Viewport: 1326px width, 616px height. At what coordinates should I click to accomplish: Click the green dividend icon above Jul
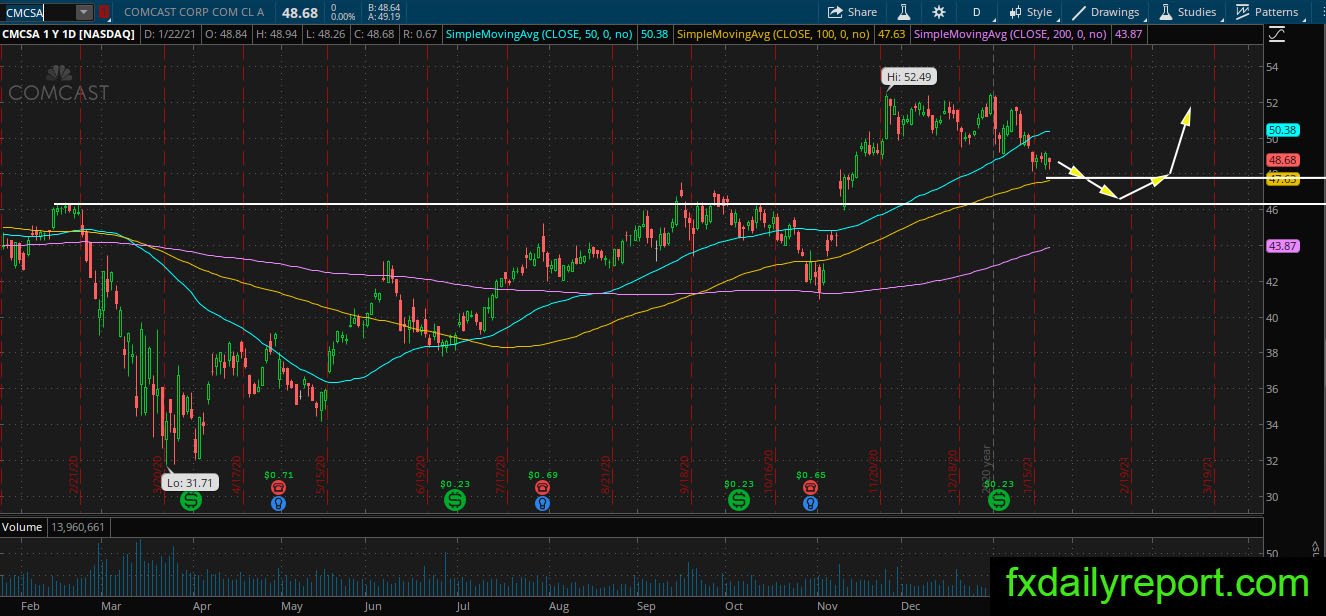(454, 498)
